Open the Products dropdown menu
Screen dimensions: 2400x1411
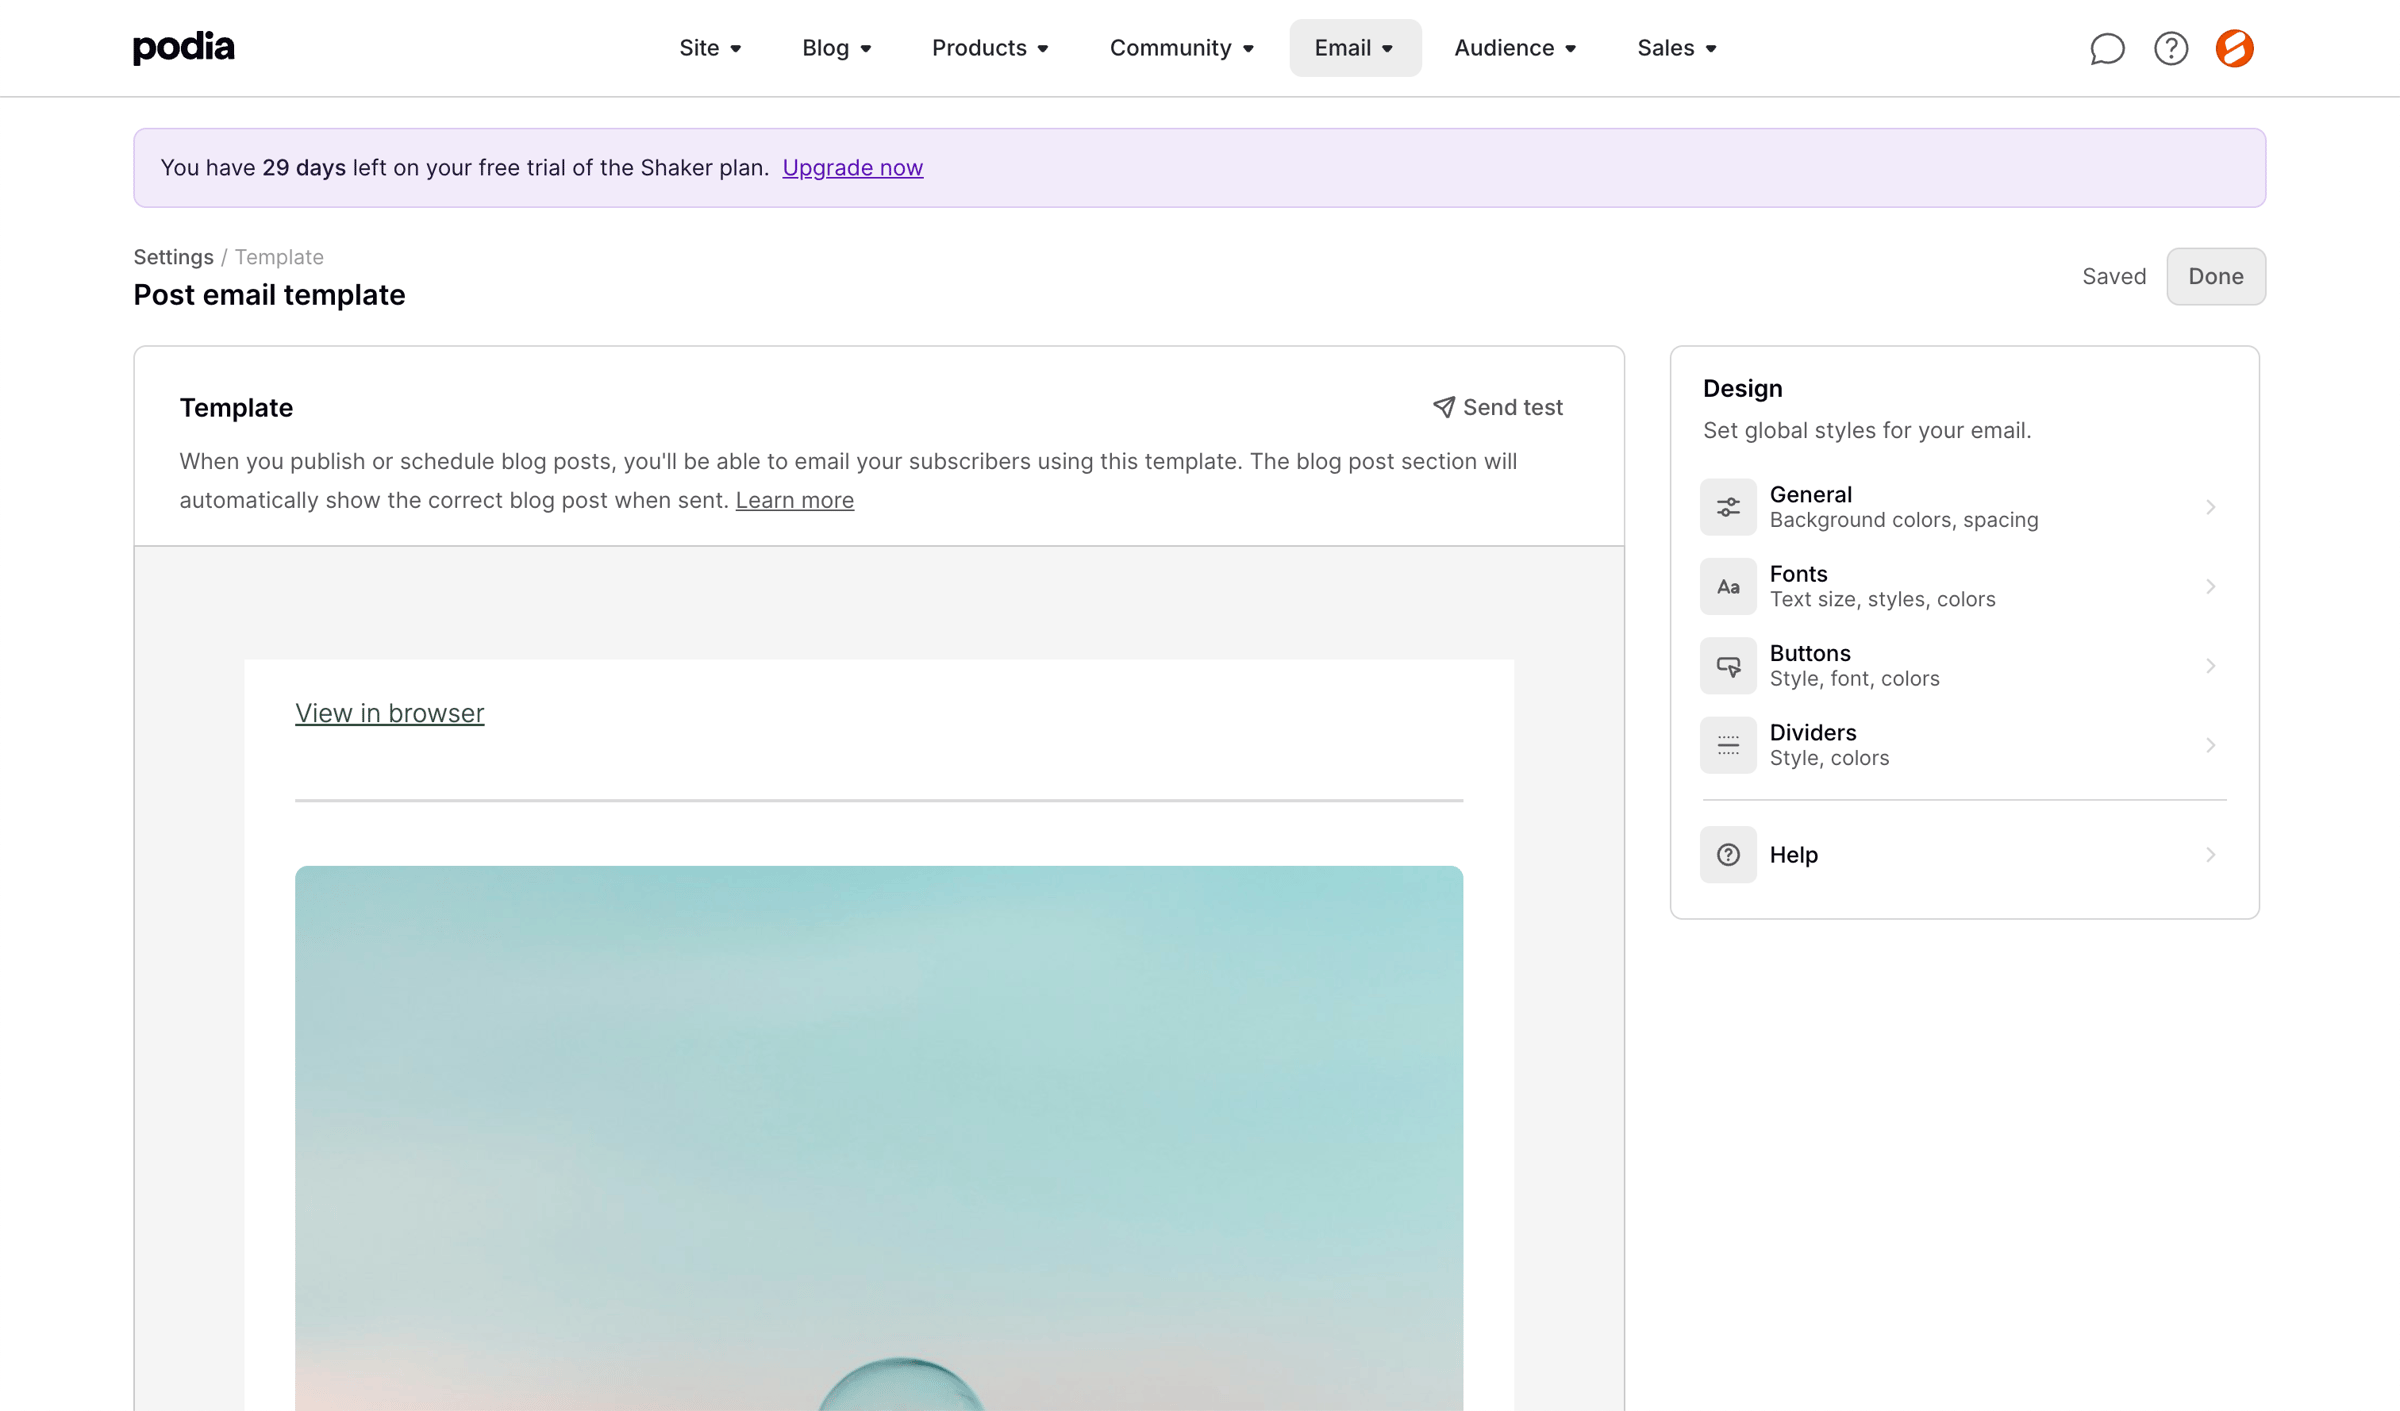(x=990, y=48)
